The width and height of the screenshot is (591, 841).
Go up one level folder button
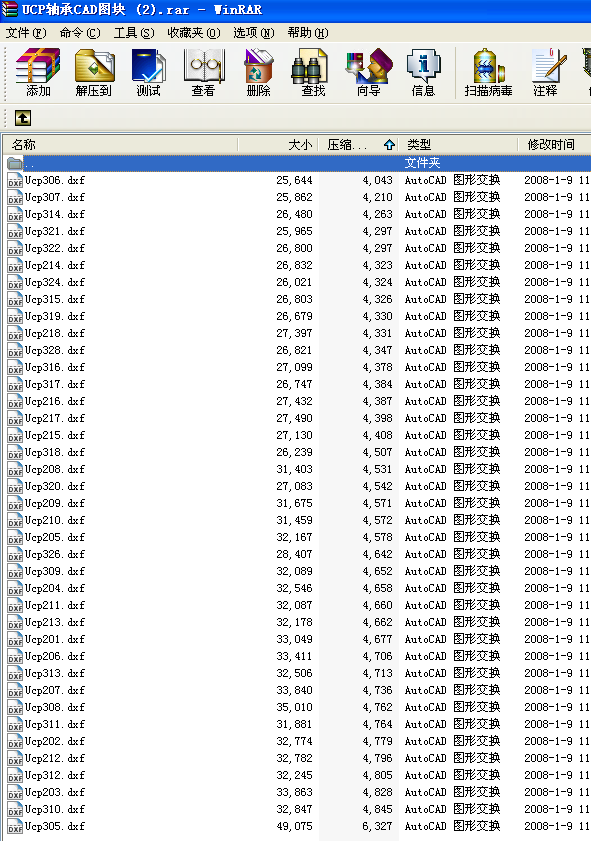[x=23, y=118]
